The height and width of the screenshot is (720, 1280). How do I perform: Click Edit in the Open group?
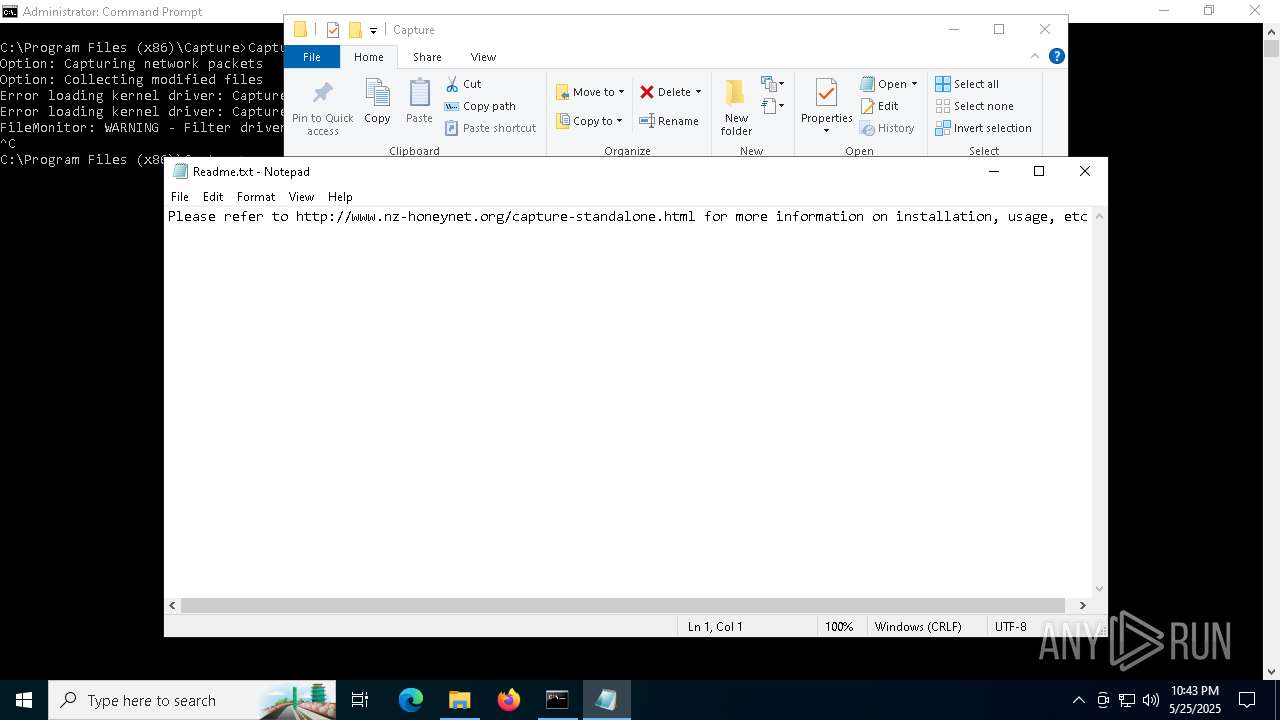coord(879,106)
